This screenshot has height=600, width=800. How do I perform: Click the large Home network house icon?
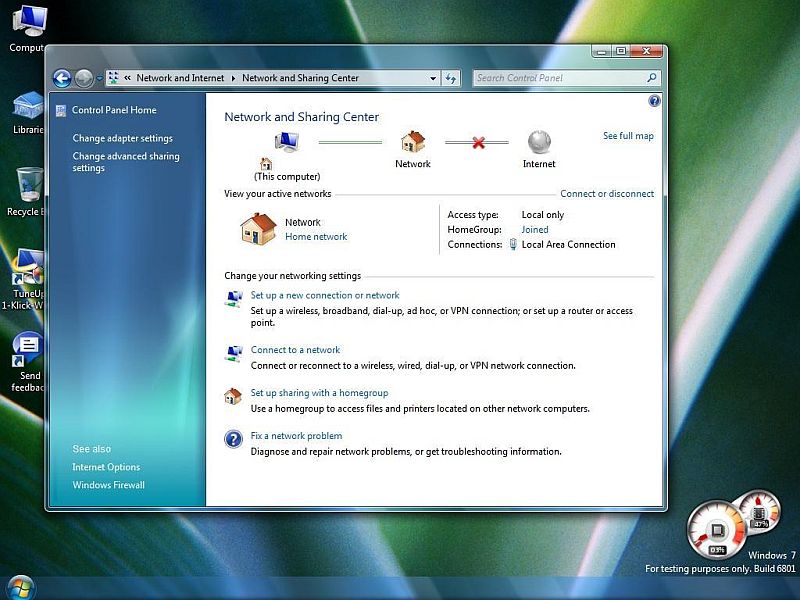coord(258,229)
